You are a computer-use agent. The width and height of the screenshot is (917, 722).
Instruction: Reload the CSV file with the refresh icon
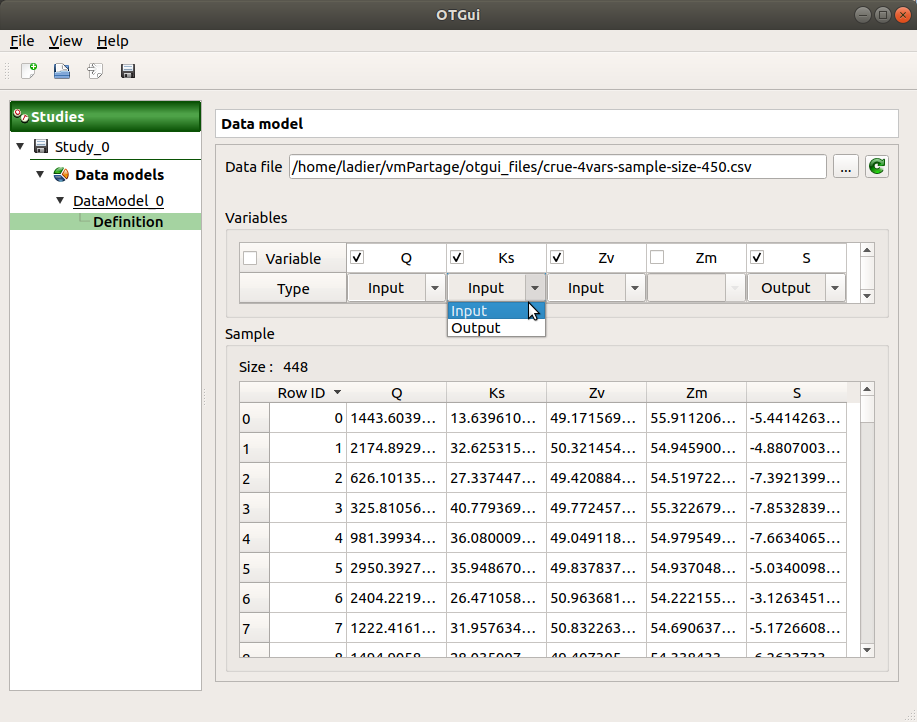click(876, 166)
